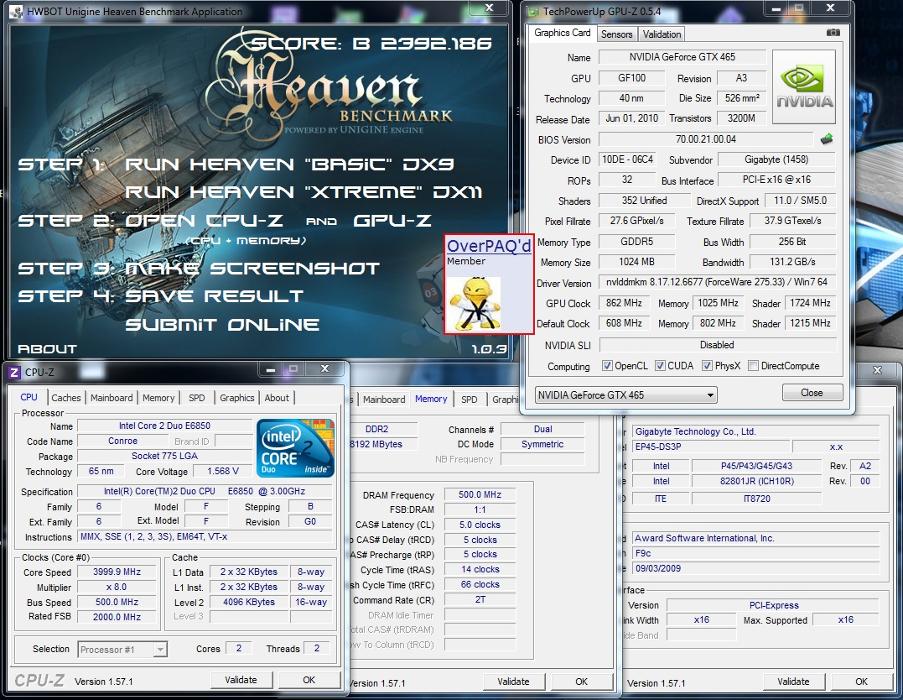Switch to the Validation tab in GPU-Z
This screenshot has width=903, height=700.
click(662, 35)
